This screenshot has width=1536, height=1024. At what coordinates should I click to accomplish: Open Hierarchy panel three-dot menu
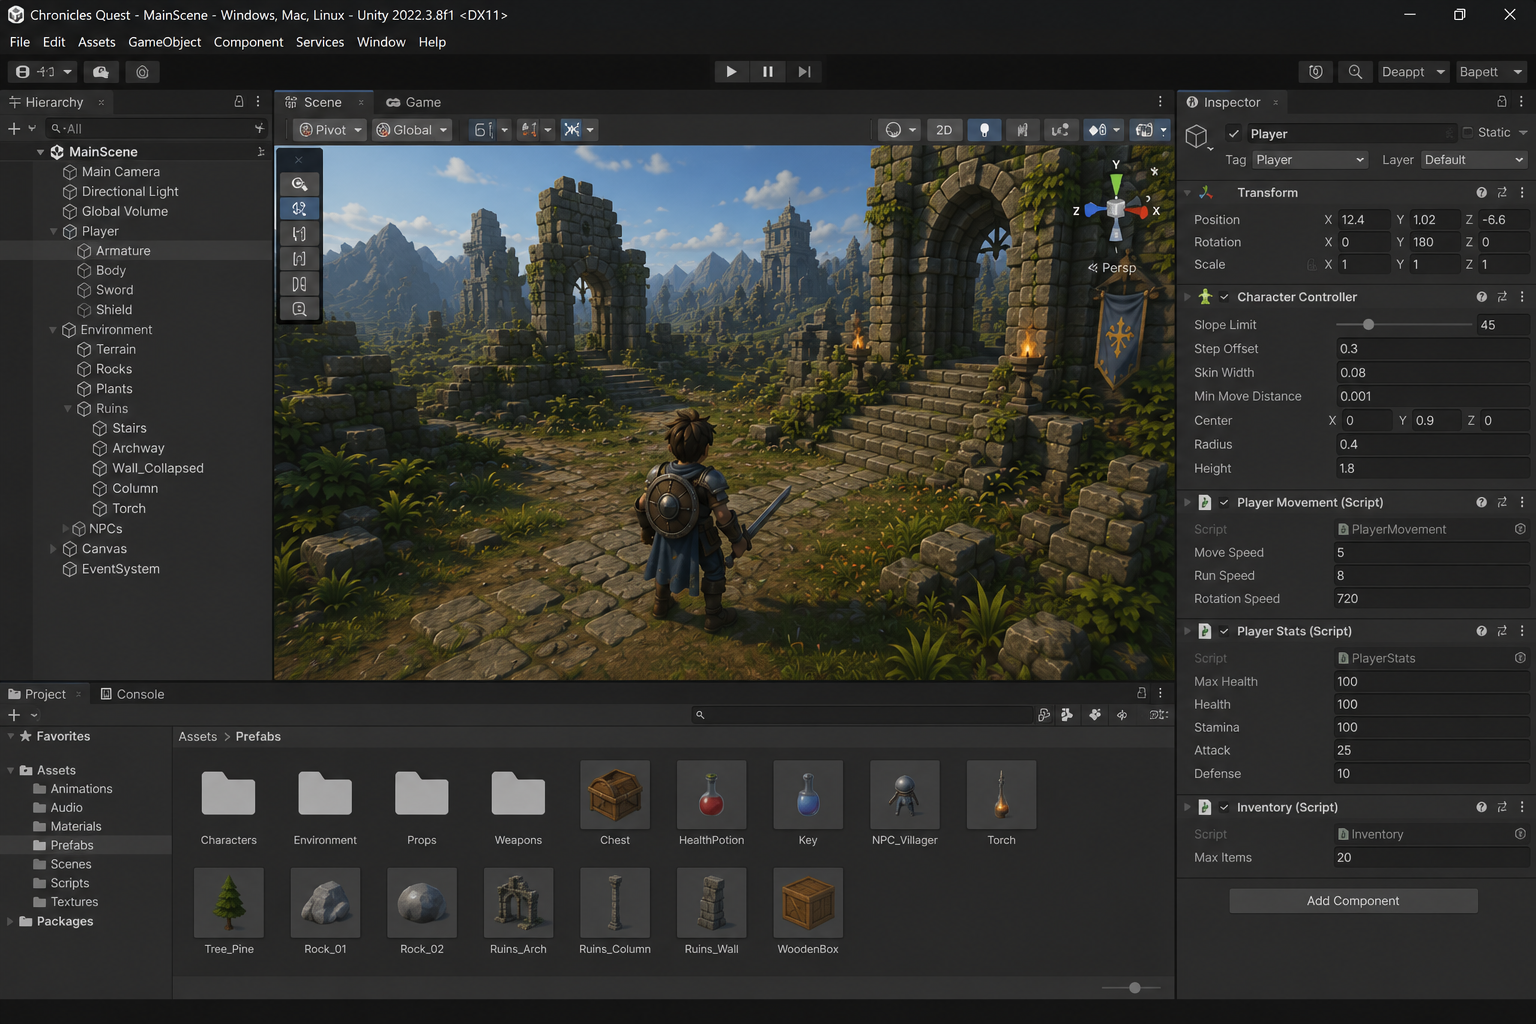coord(258,102)
